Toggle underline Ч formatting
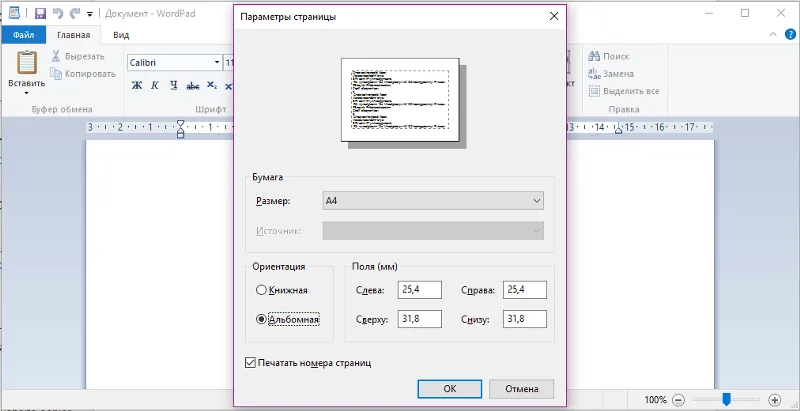This screenshot has height=411, width=800. (173, 86)
